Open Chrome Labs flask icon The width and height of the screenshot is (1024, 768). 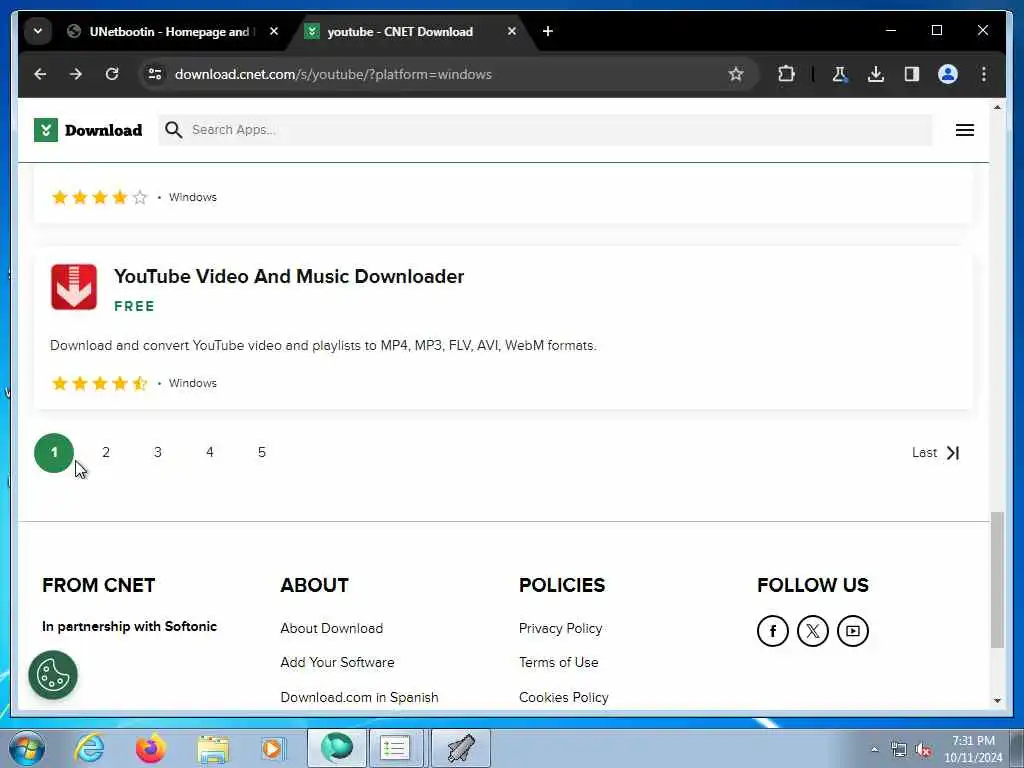pos(840,74)
